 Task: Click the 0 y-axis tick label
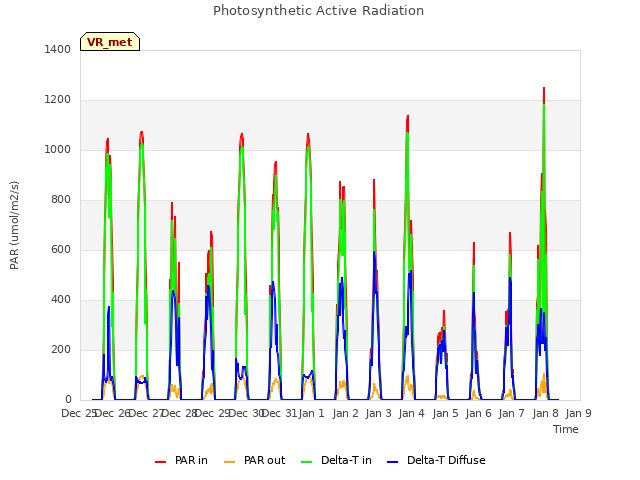(x=68, y=399)
